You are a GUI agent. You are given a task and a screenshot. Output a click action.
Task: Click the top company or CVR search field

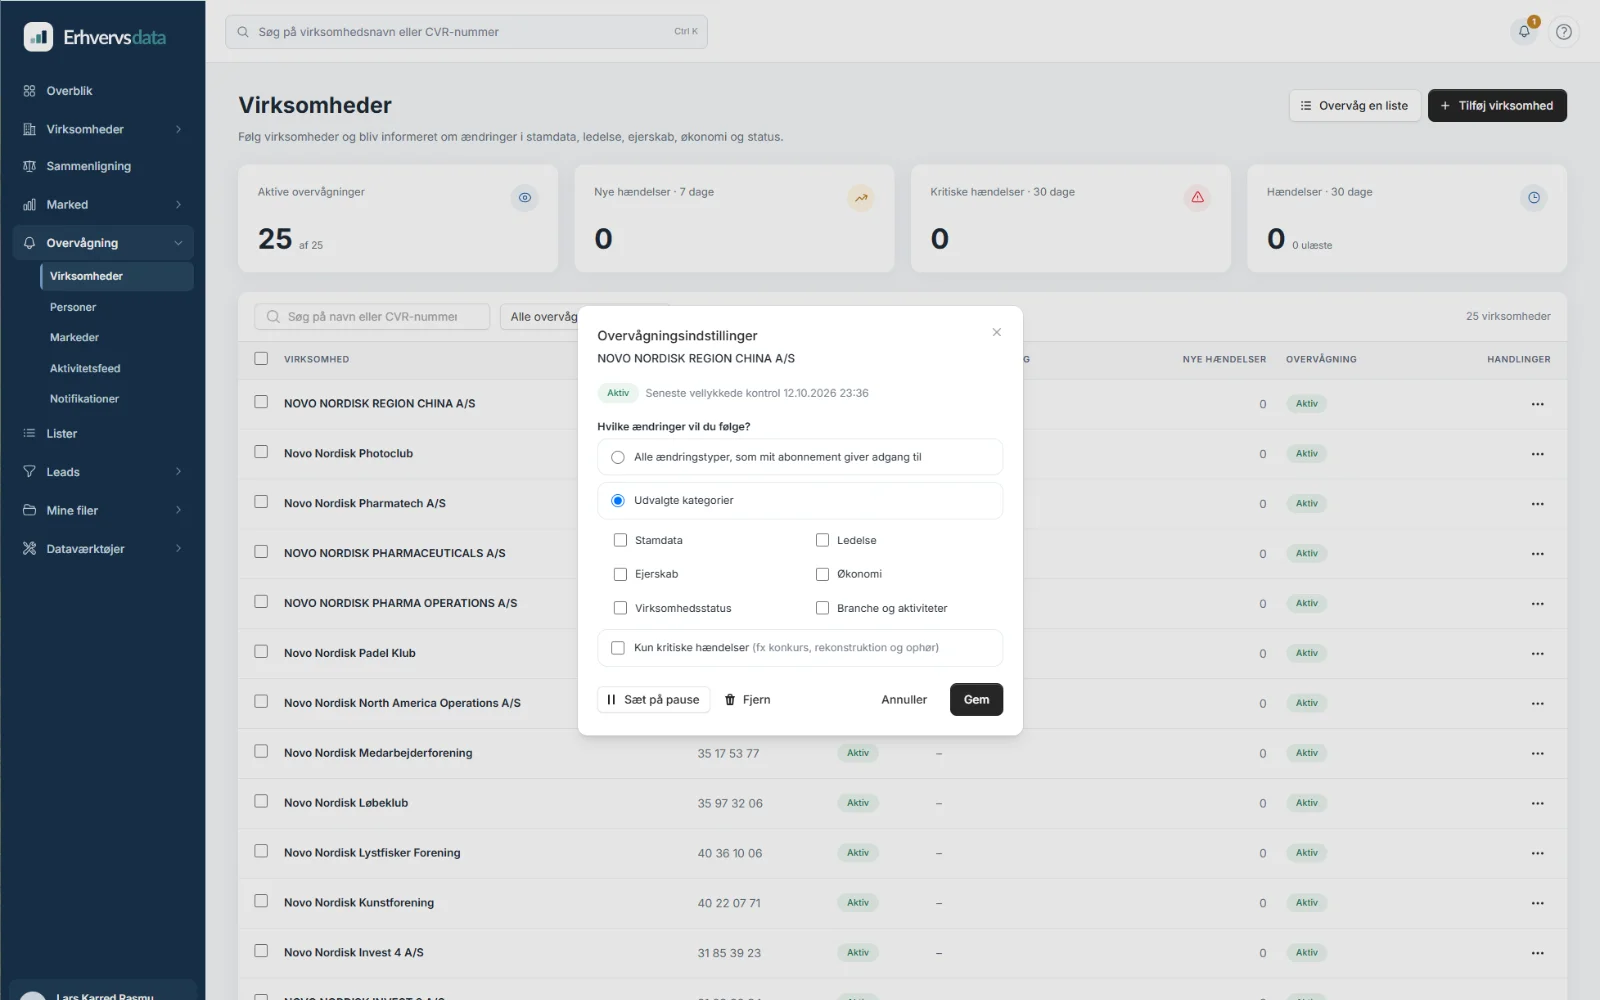point(466,32)
